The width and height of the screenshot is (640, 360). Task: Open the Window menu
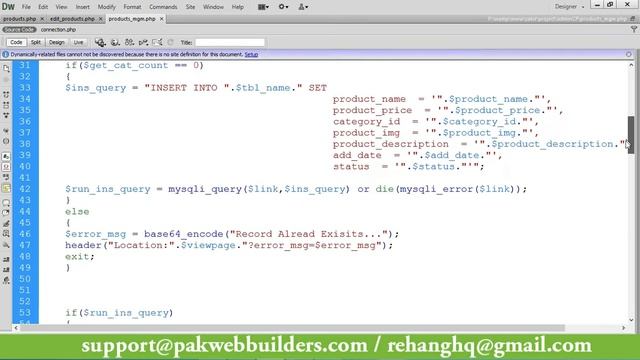pos(213,7)
